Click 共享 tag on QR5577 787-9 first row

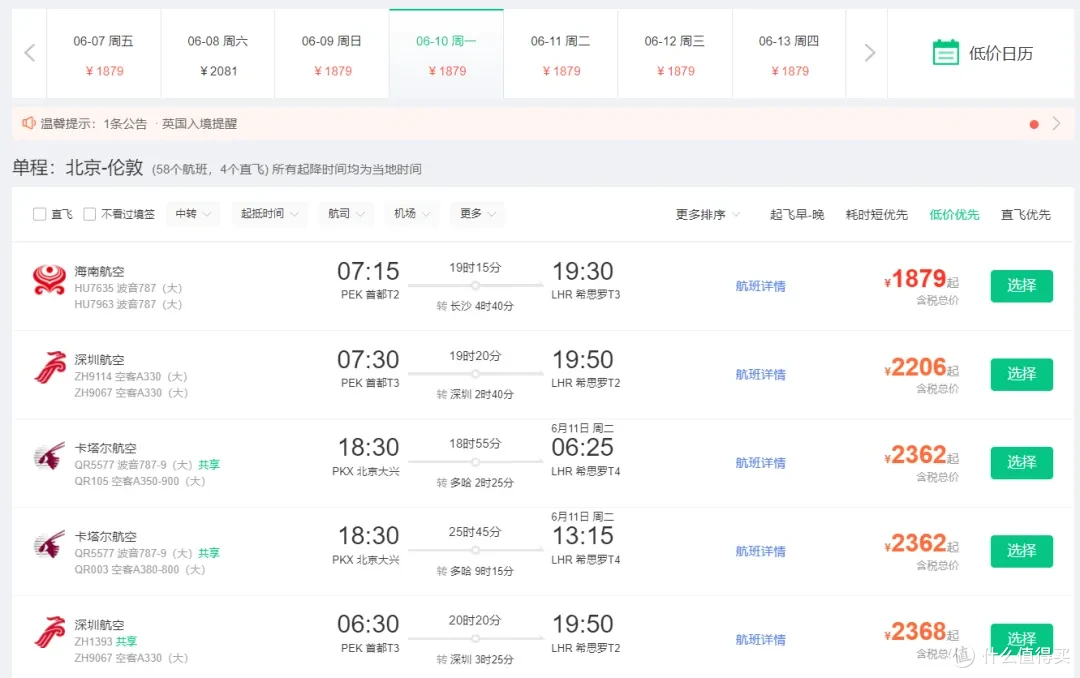point(209,464)
